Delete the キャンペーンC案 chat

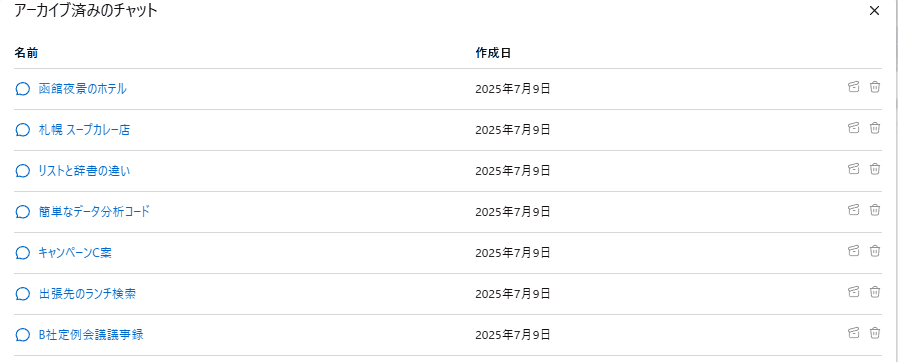tap(875, 251)
